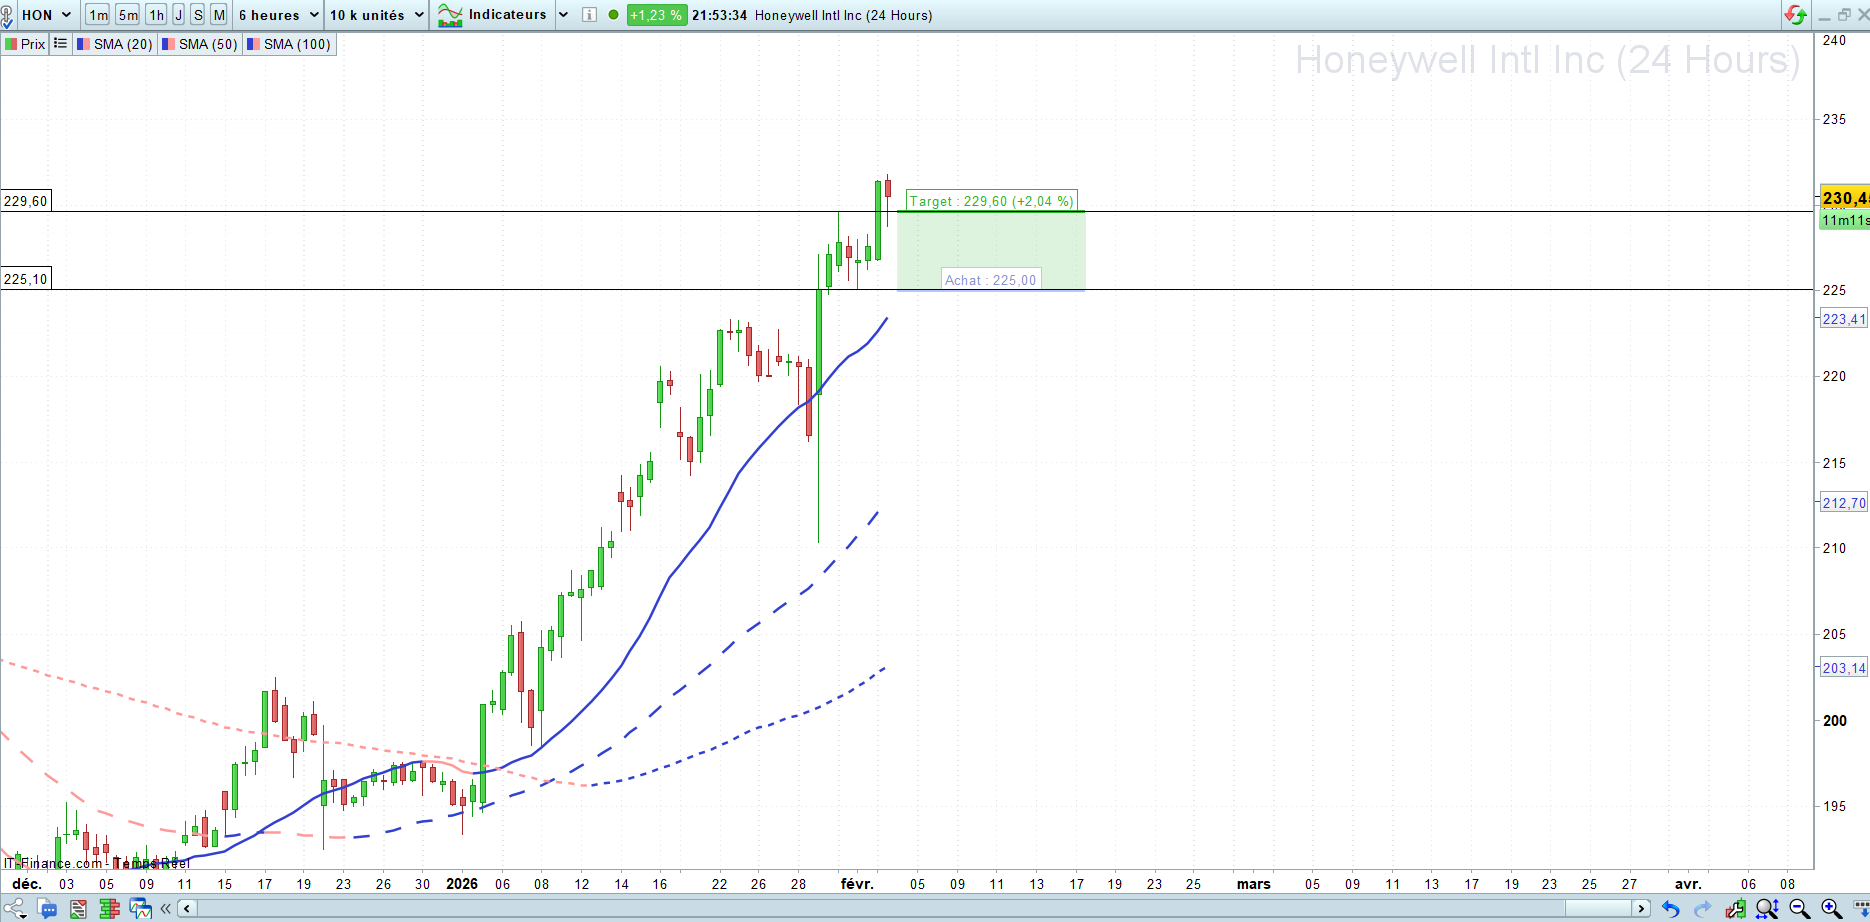The height and width of the screenshot is (922, 1870).
Task: Open the SMA (100) indicator tab
Action: pyautogui.click(x=289, y=44)
